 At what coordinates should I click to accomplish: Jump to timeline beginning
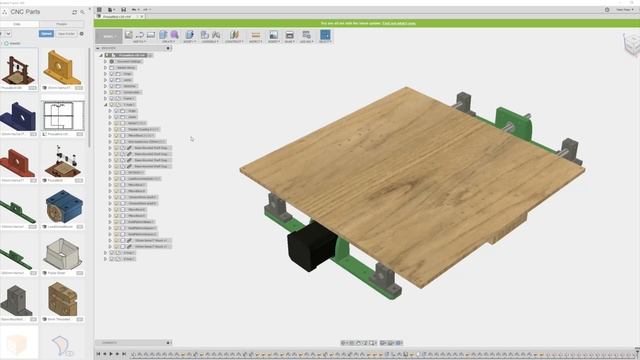click(x=98, y=354)
